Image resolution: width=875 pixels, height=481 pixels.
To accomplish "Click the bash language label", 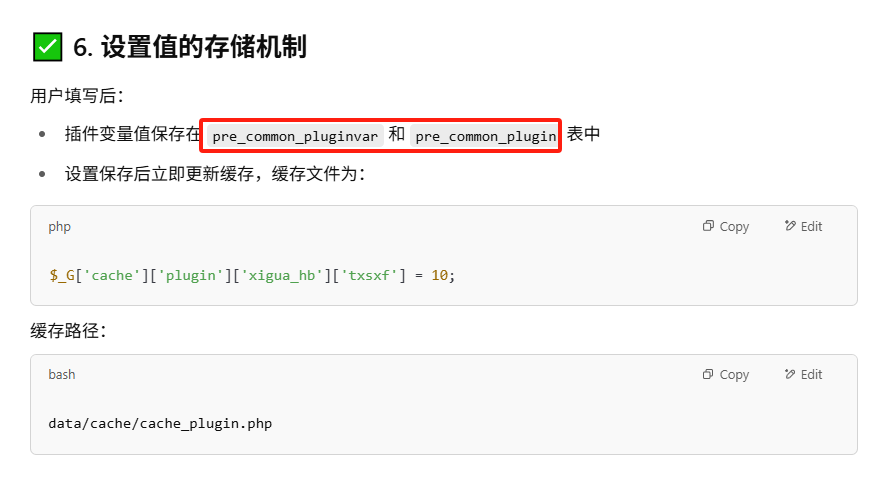I will [x=62, y=375].
